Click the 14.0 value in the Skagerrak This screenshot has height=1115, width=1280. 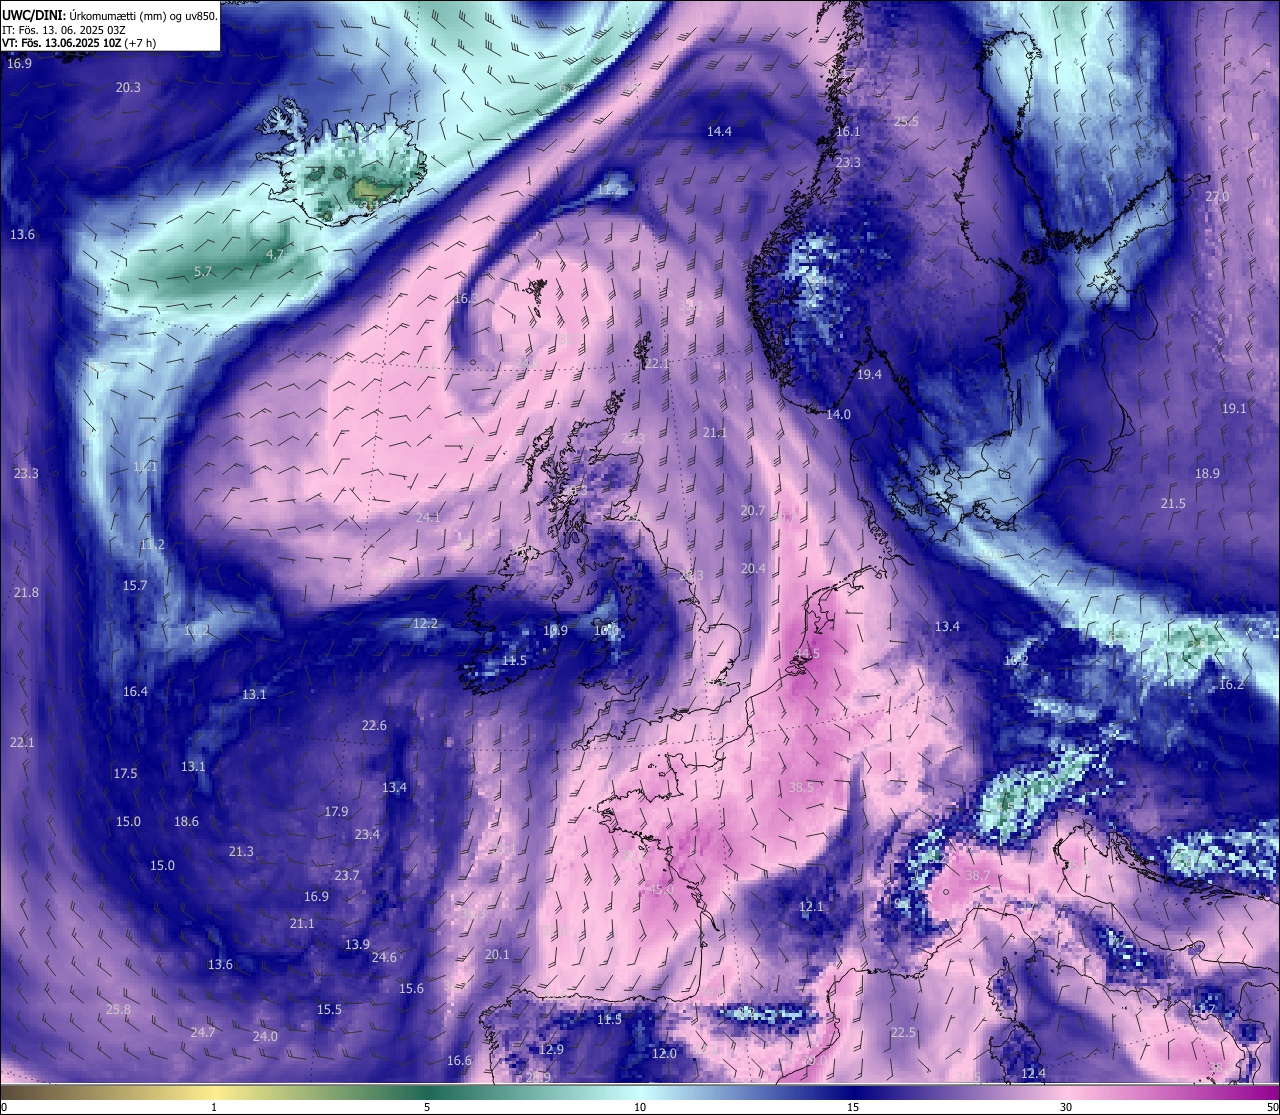point(838,414)
